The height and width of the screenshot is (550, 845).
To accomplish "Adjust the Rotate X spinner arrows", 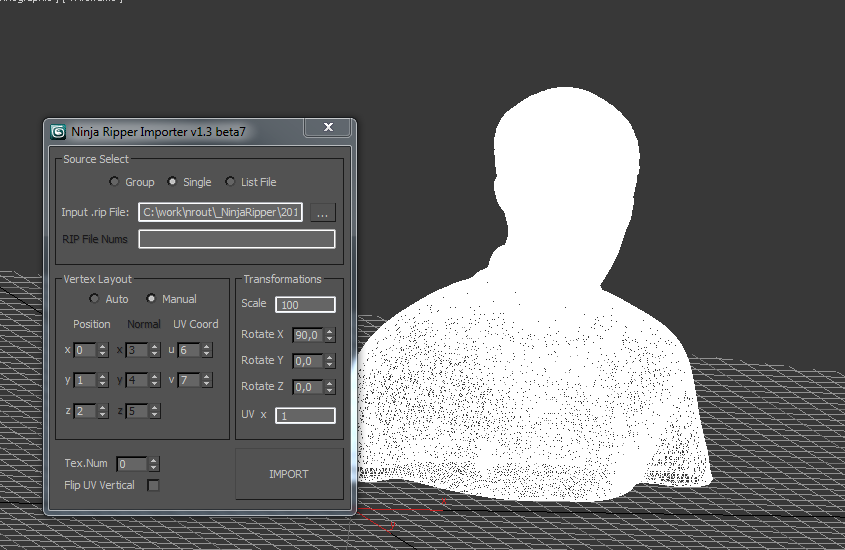I will pos(330,336).
